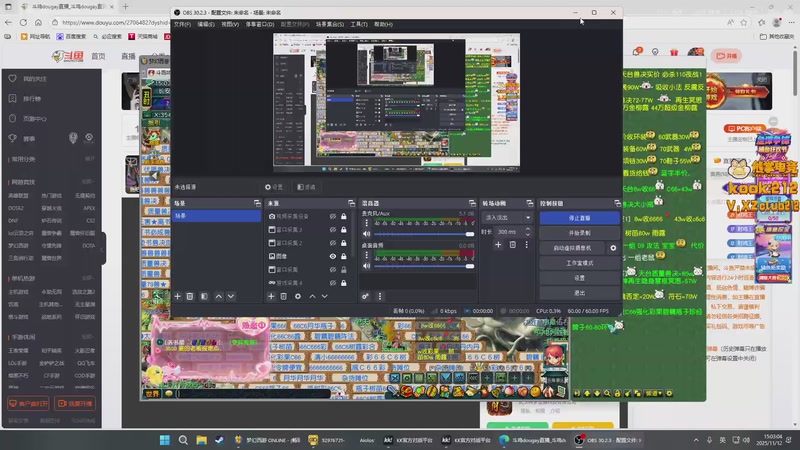
Task: Go to browser home page icon
Action: pos(38,22)
